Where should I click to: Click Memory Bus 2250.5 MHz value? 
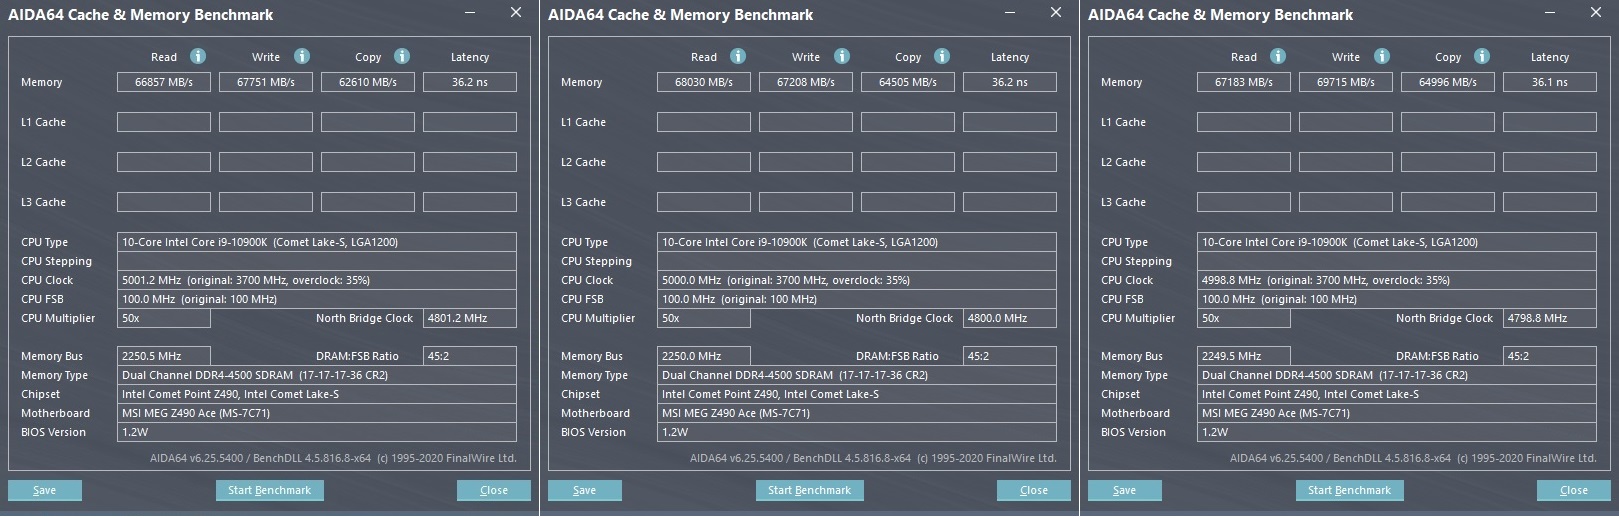[164, 356]
